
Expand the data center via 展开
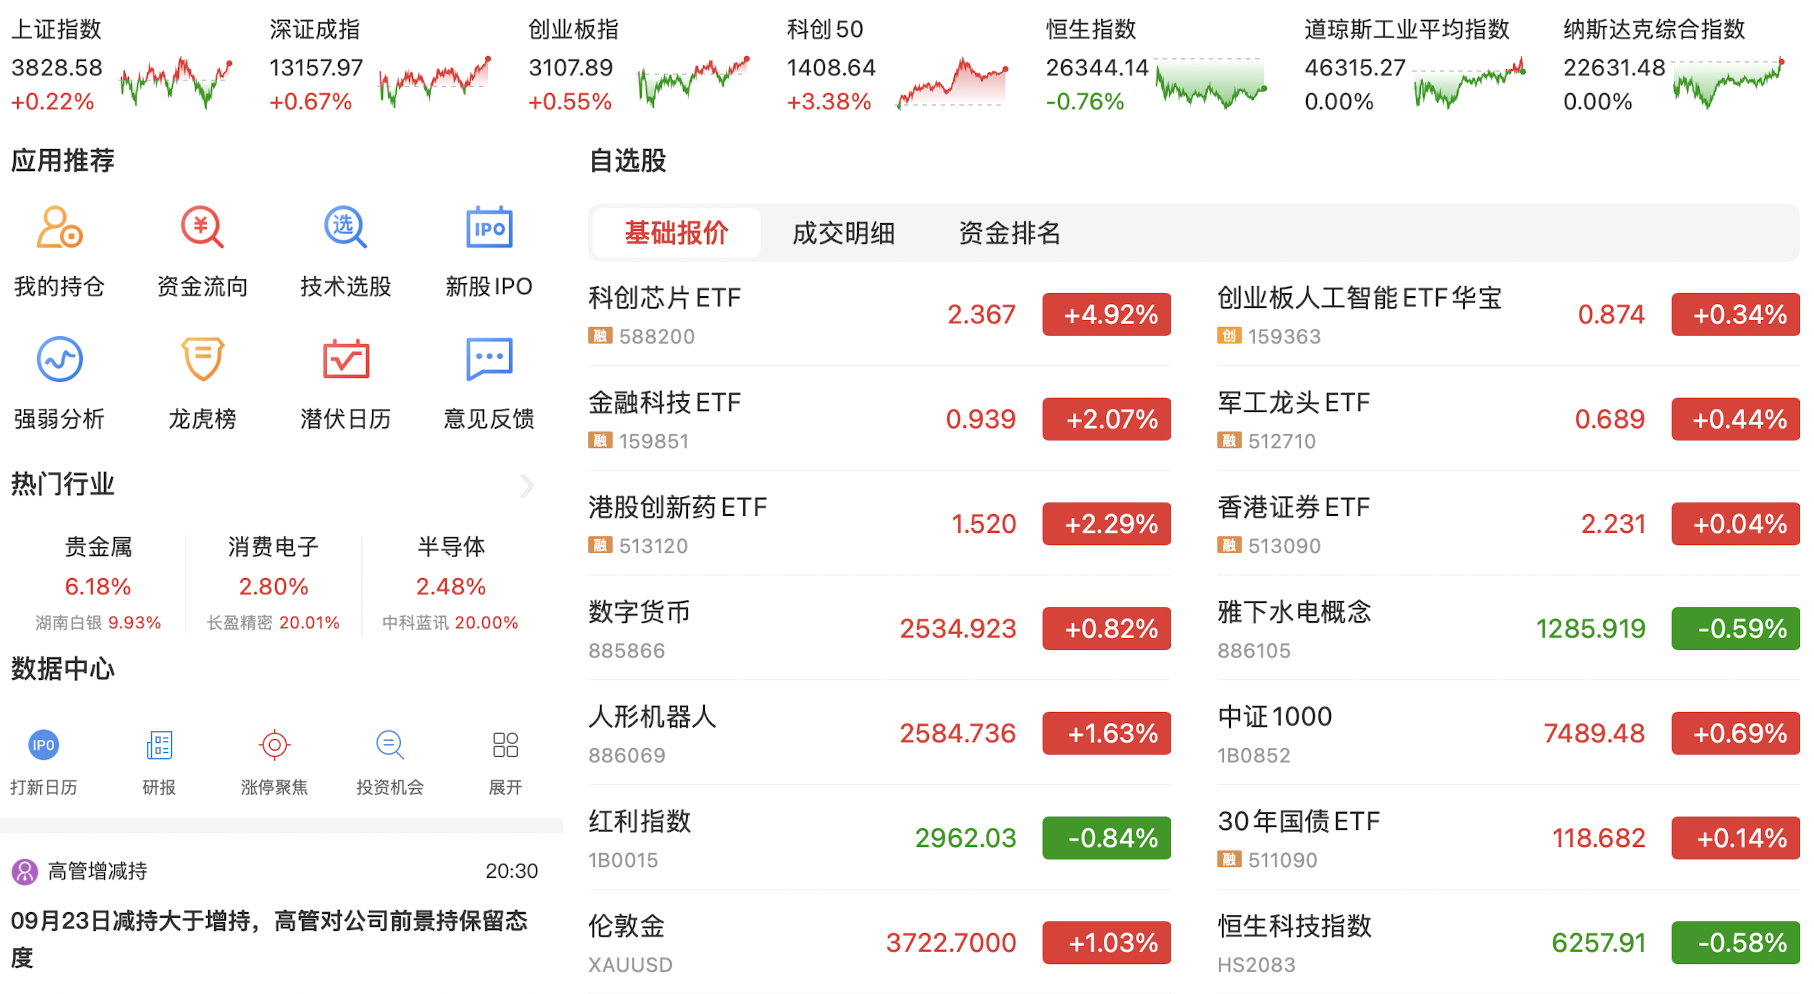(x=505, y=746)
